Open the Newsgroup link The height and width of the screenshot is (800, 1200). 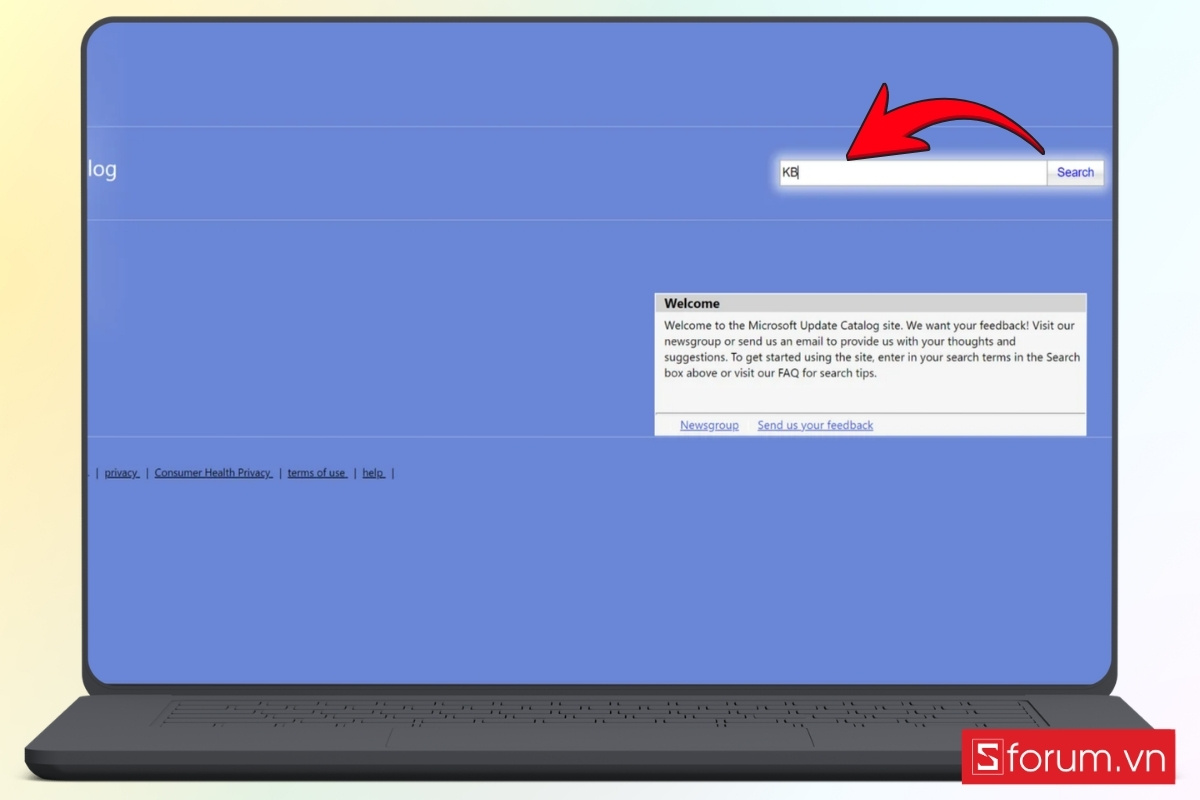click(709, 425)
